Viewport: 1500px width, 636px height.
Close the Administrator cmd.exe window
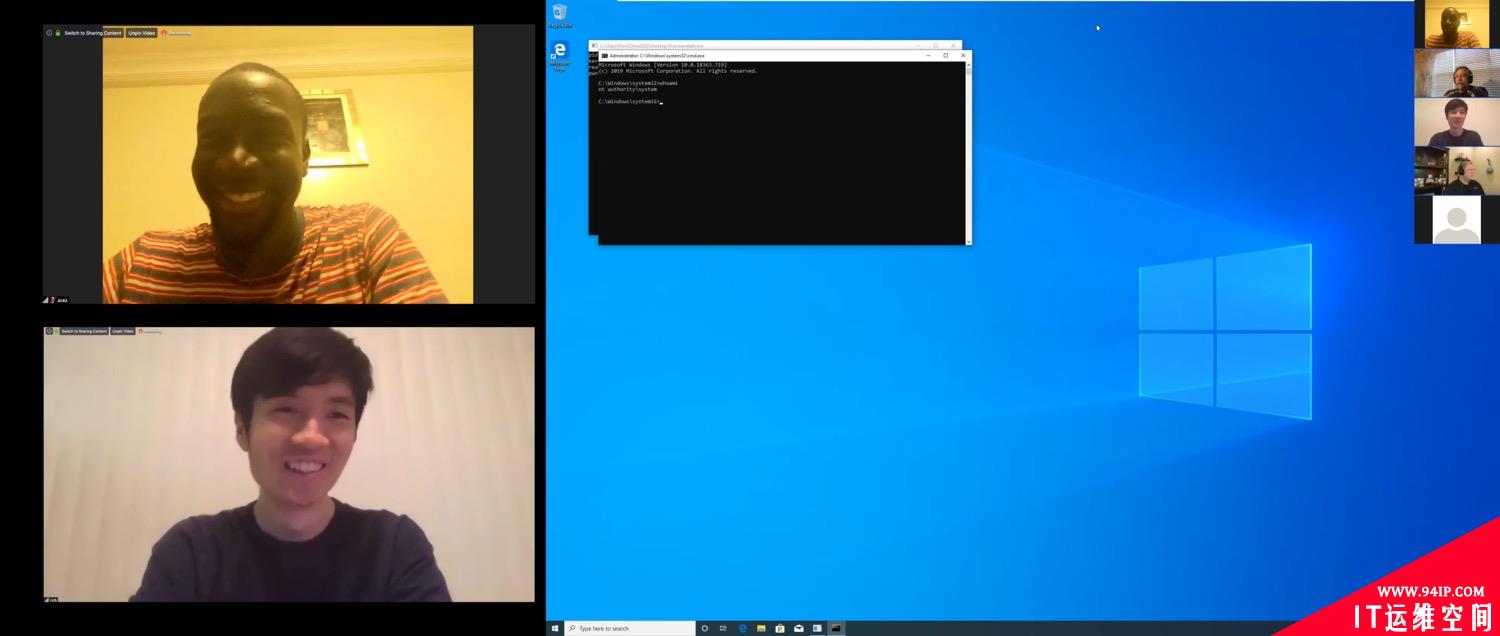[x=963, y=56]
